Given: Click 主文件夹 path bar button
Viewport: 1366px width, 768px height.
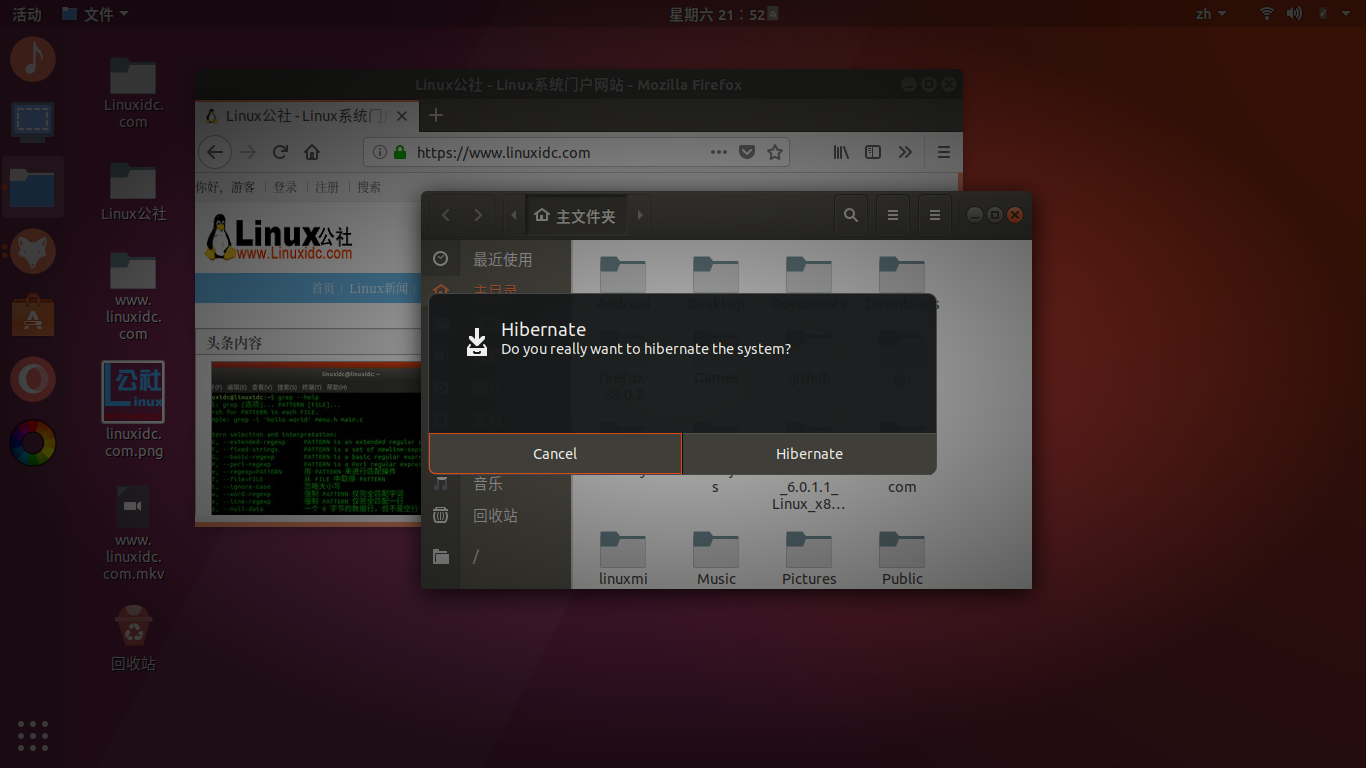Looking at the screenshot, I should coord(576,215).
